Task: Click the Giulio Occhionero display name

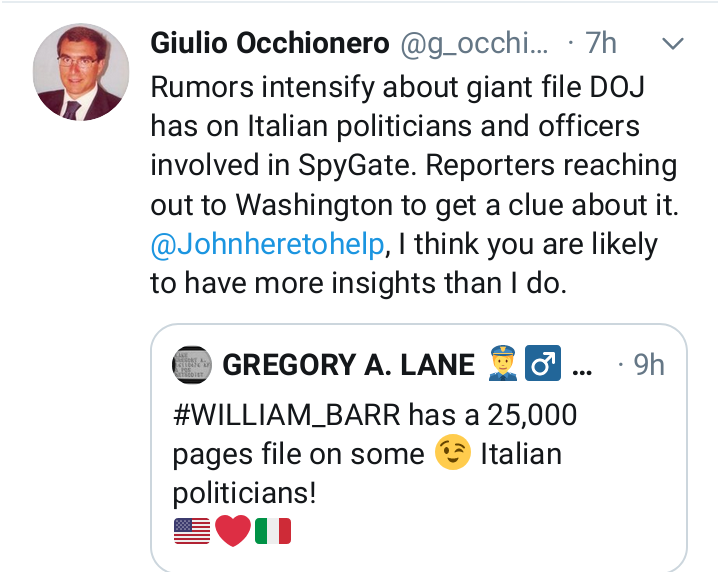Action: 270,43
